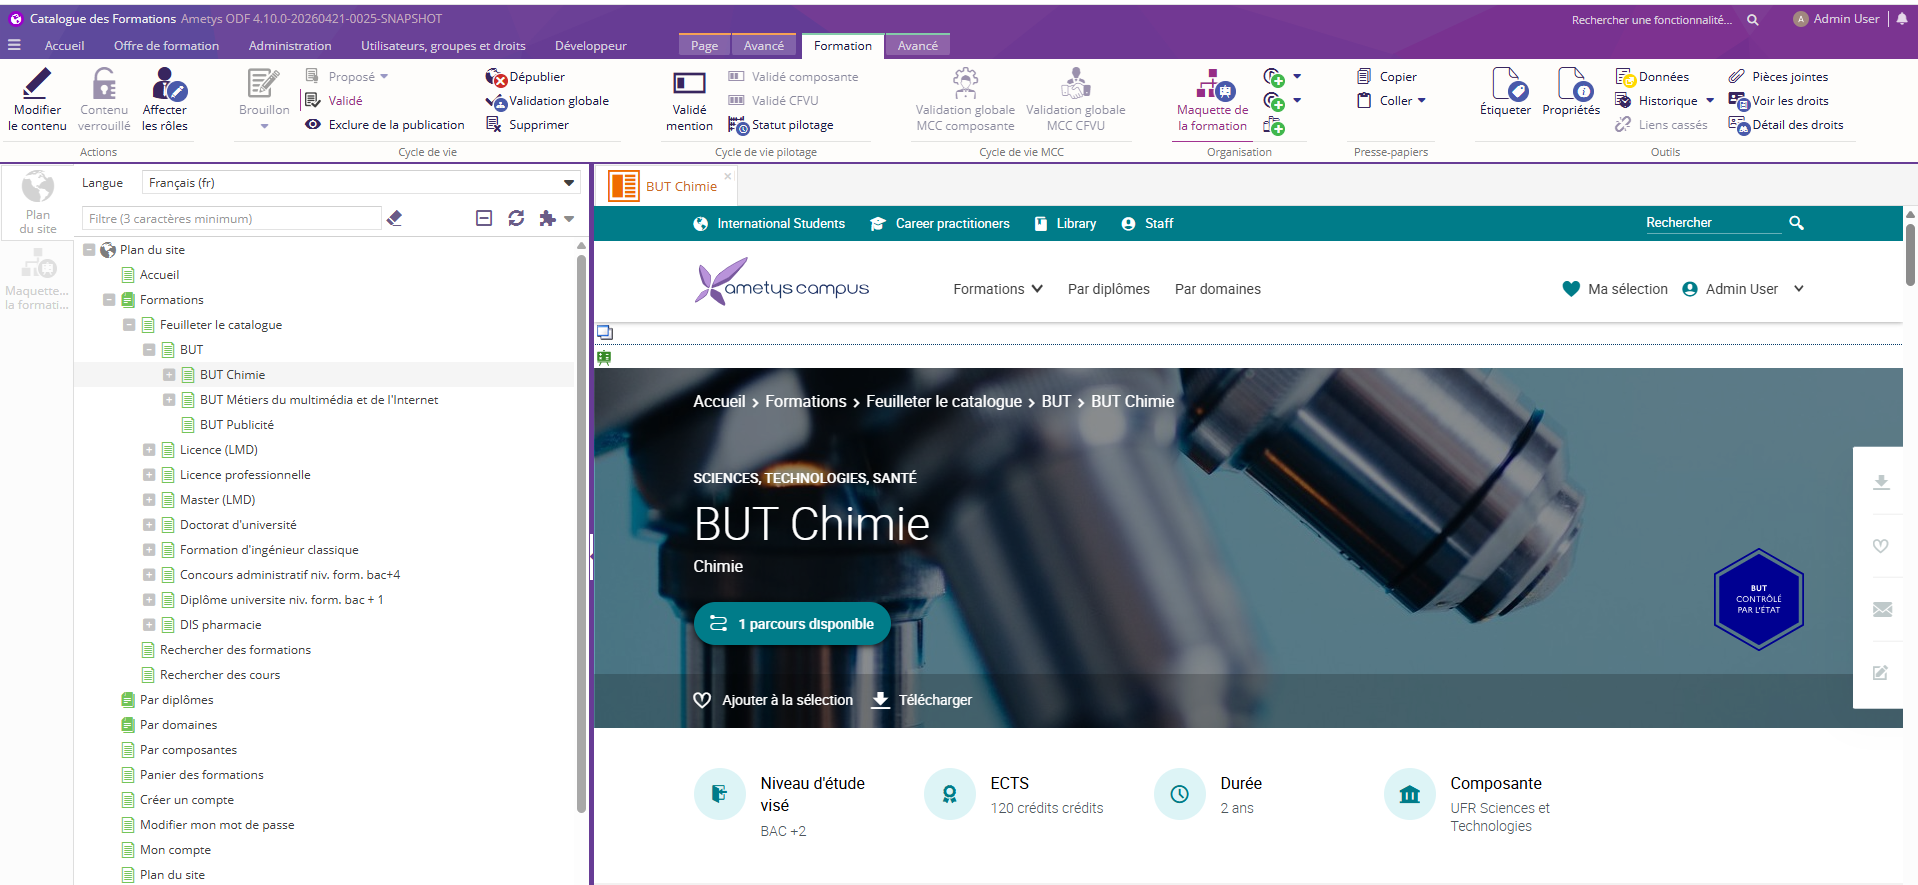Image resolution: width=1918 pixels, height=885 pixels.
Task: Click the Modifier le contenu pencil icon
Action: 37,83
